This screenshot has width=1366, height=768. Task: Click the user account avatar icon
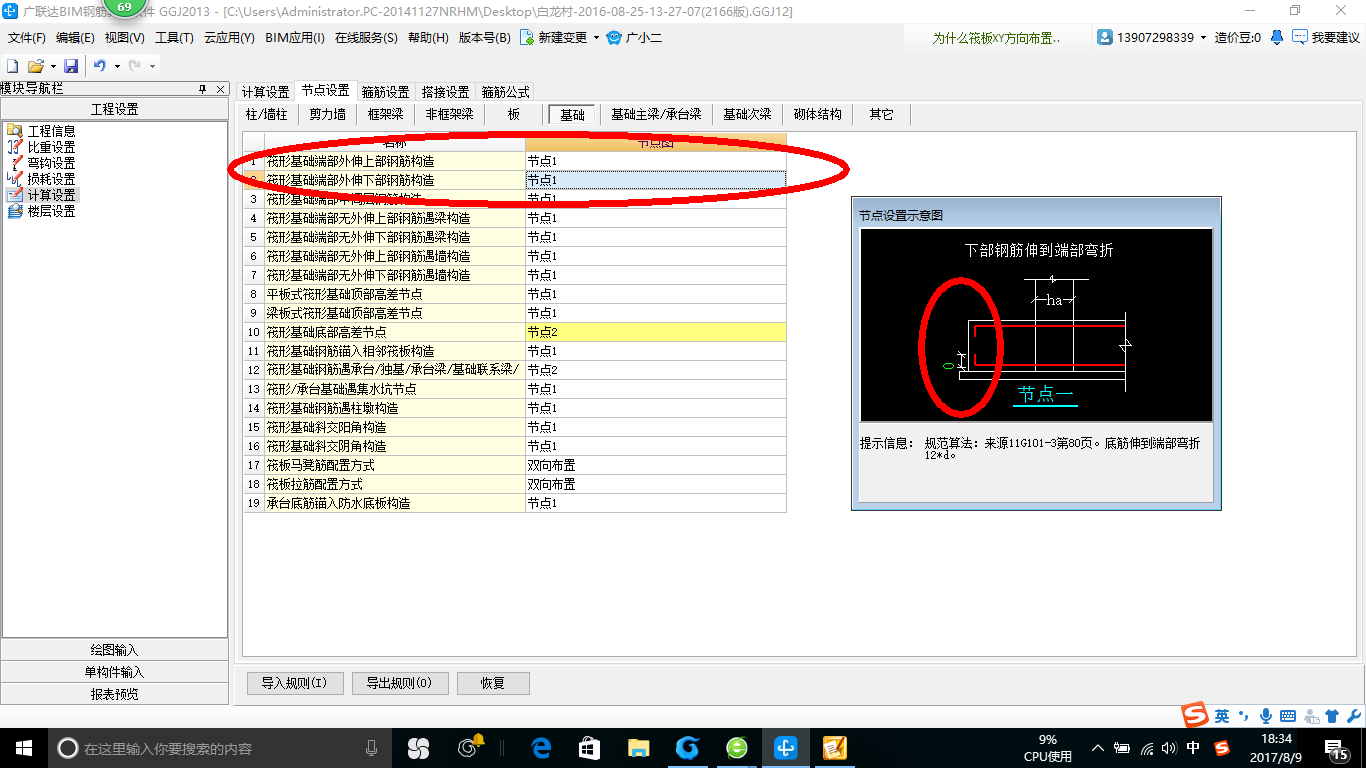coord(1105,37)
